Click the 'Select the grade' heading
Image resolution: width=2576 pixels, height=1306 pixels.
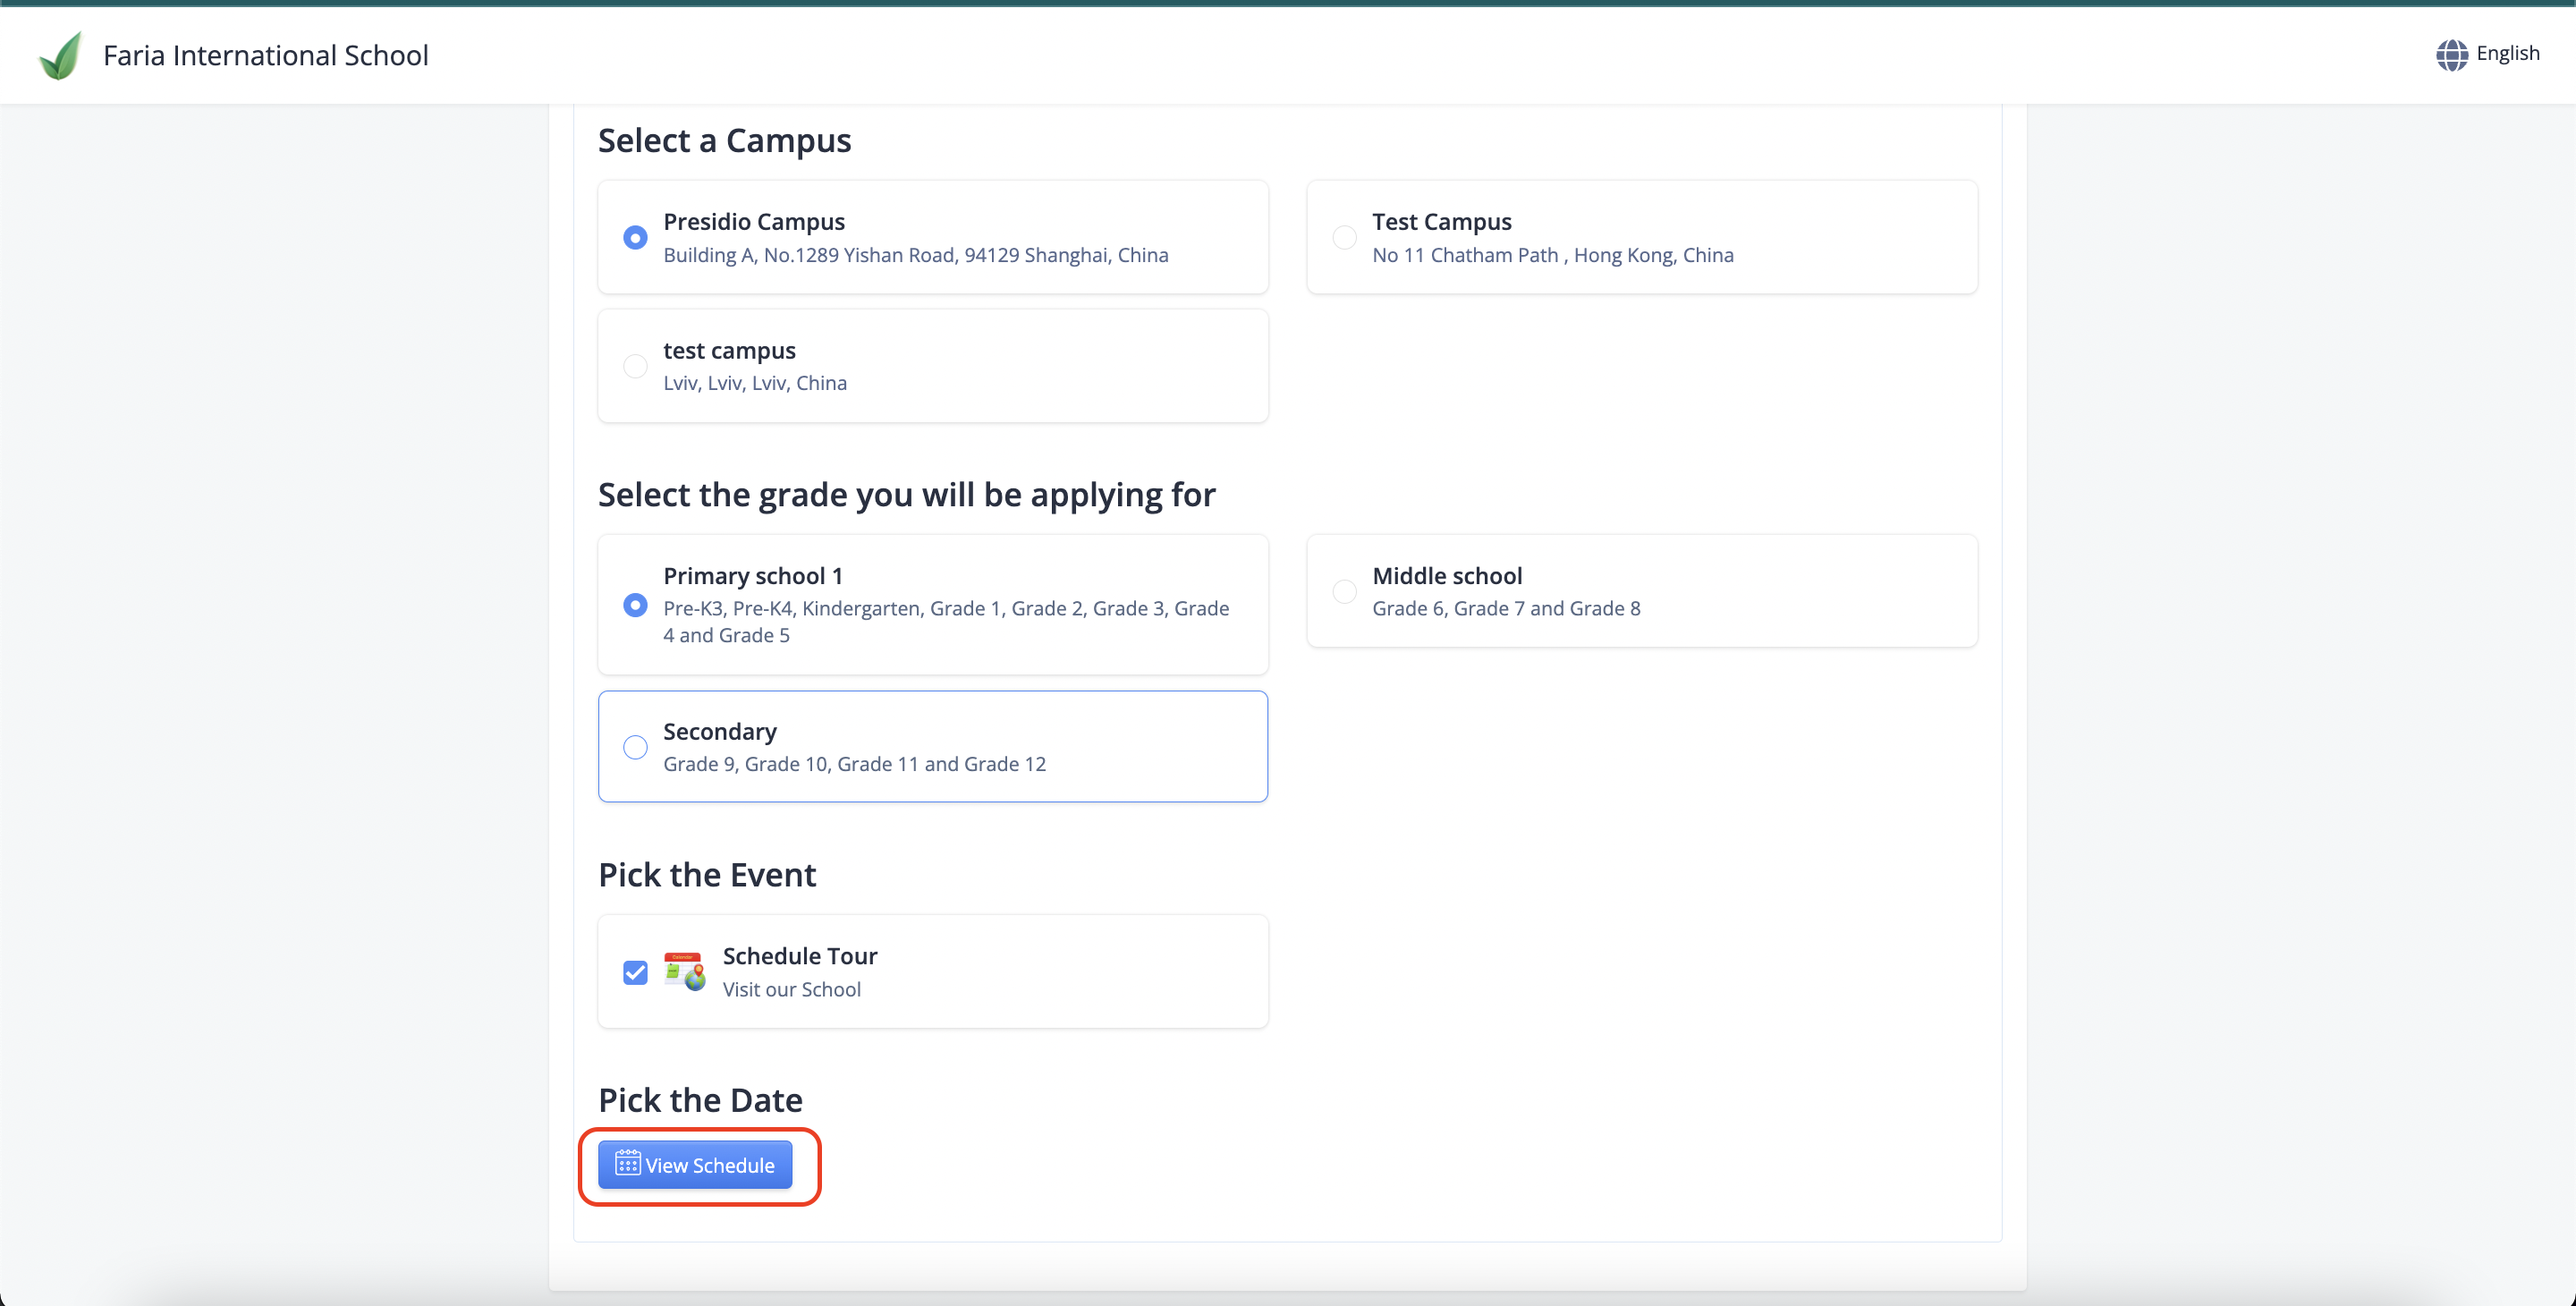pos(906,494)
